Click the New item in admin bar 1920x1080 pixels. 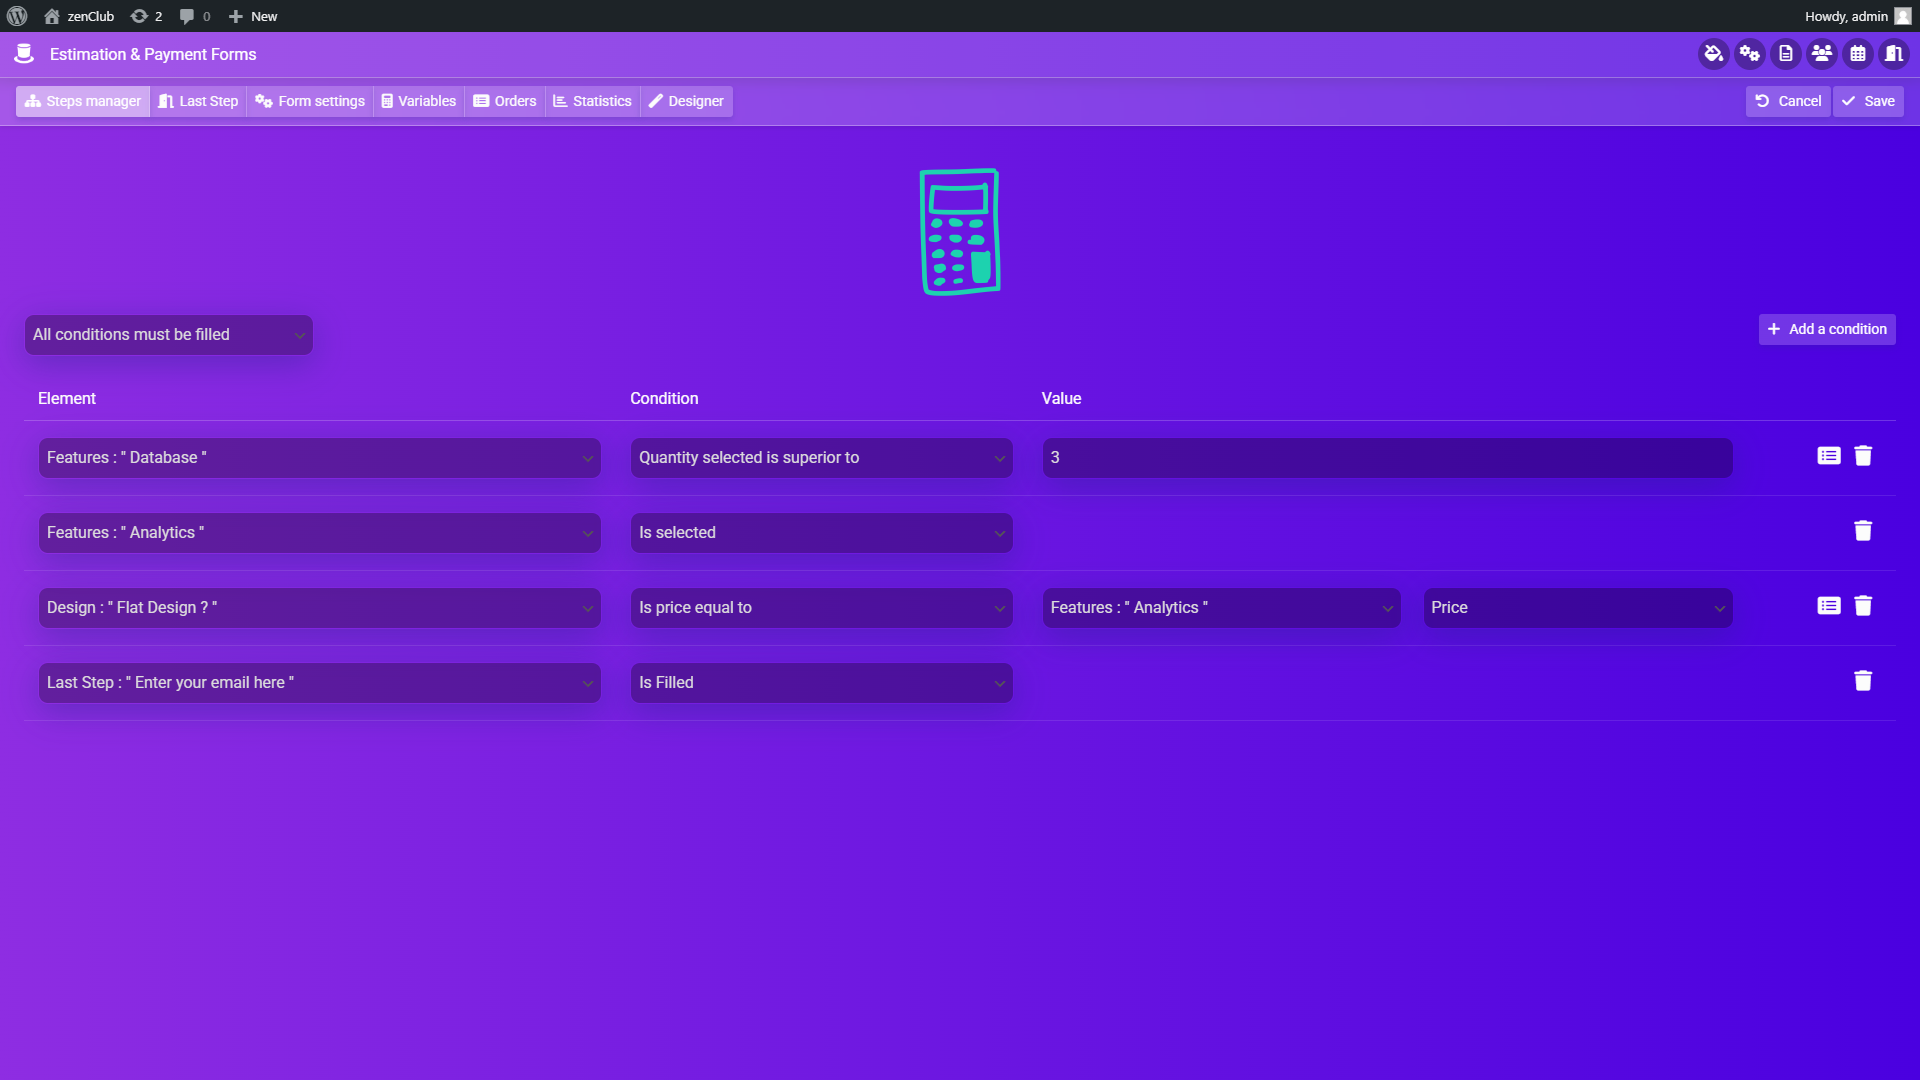coord(253,16)
